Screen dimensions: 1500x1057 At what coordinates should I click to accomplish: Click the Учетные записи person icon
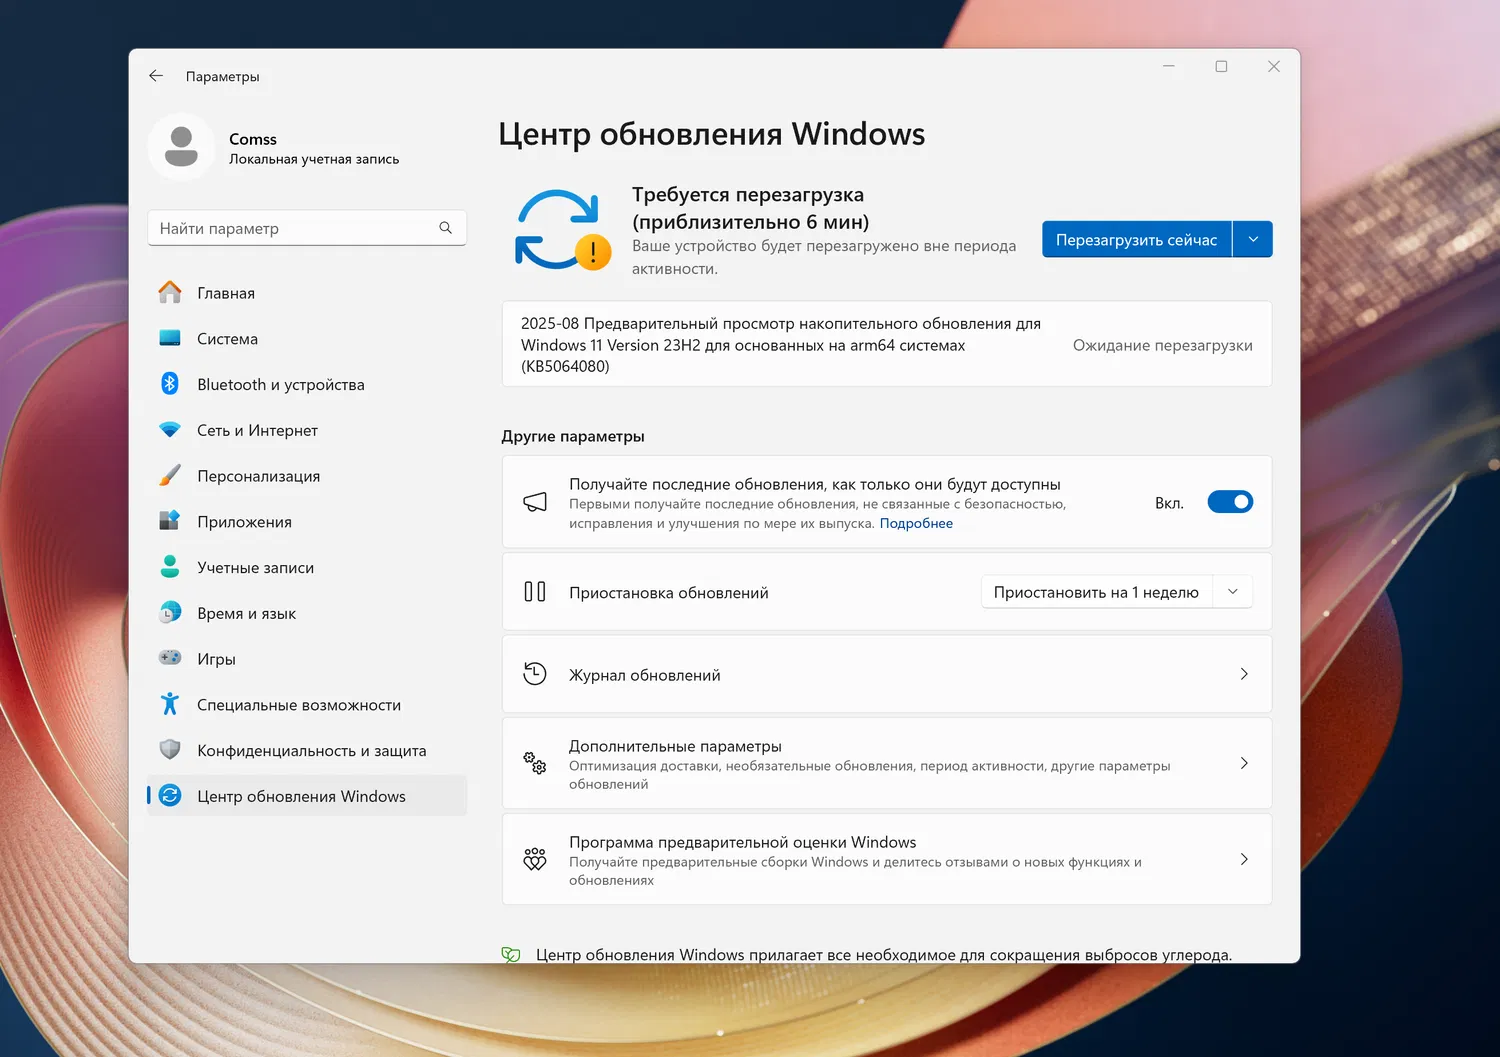(x=170, y=567)
